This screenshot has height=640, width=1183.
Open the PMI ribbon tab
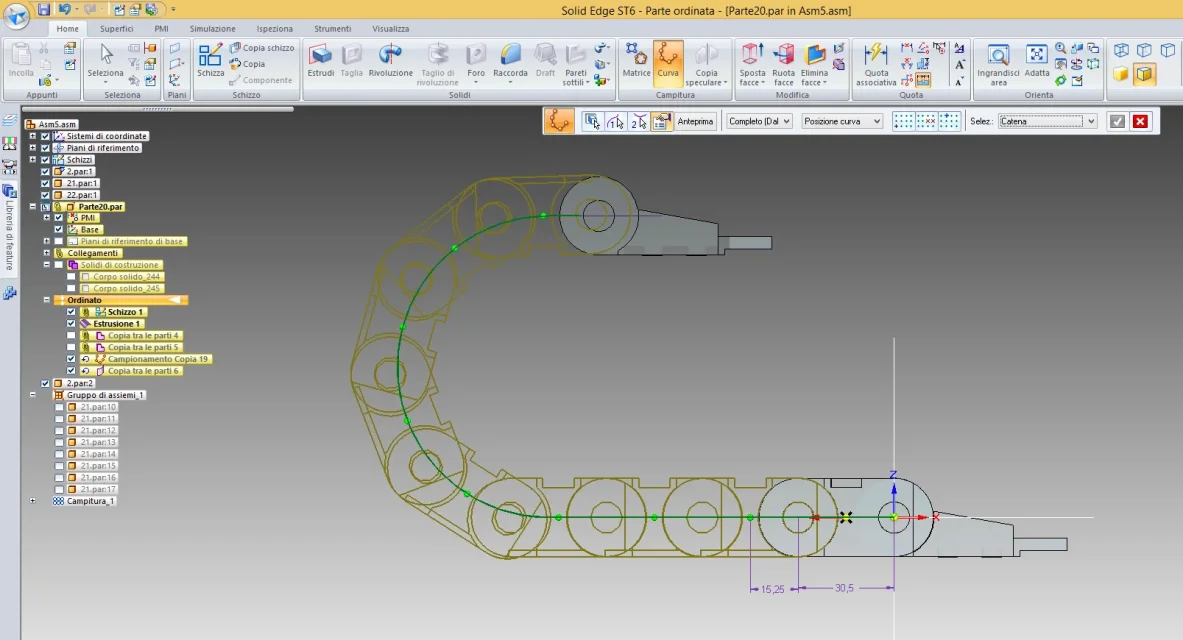click(161, 29)
